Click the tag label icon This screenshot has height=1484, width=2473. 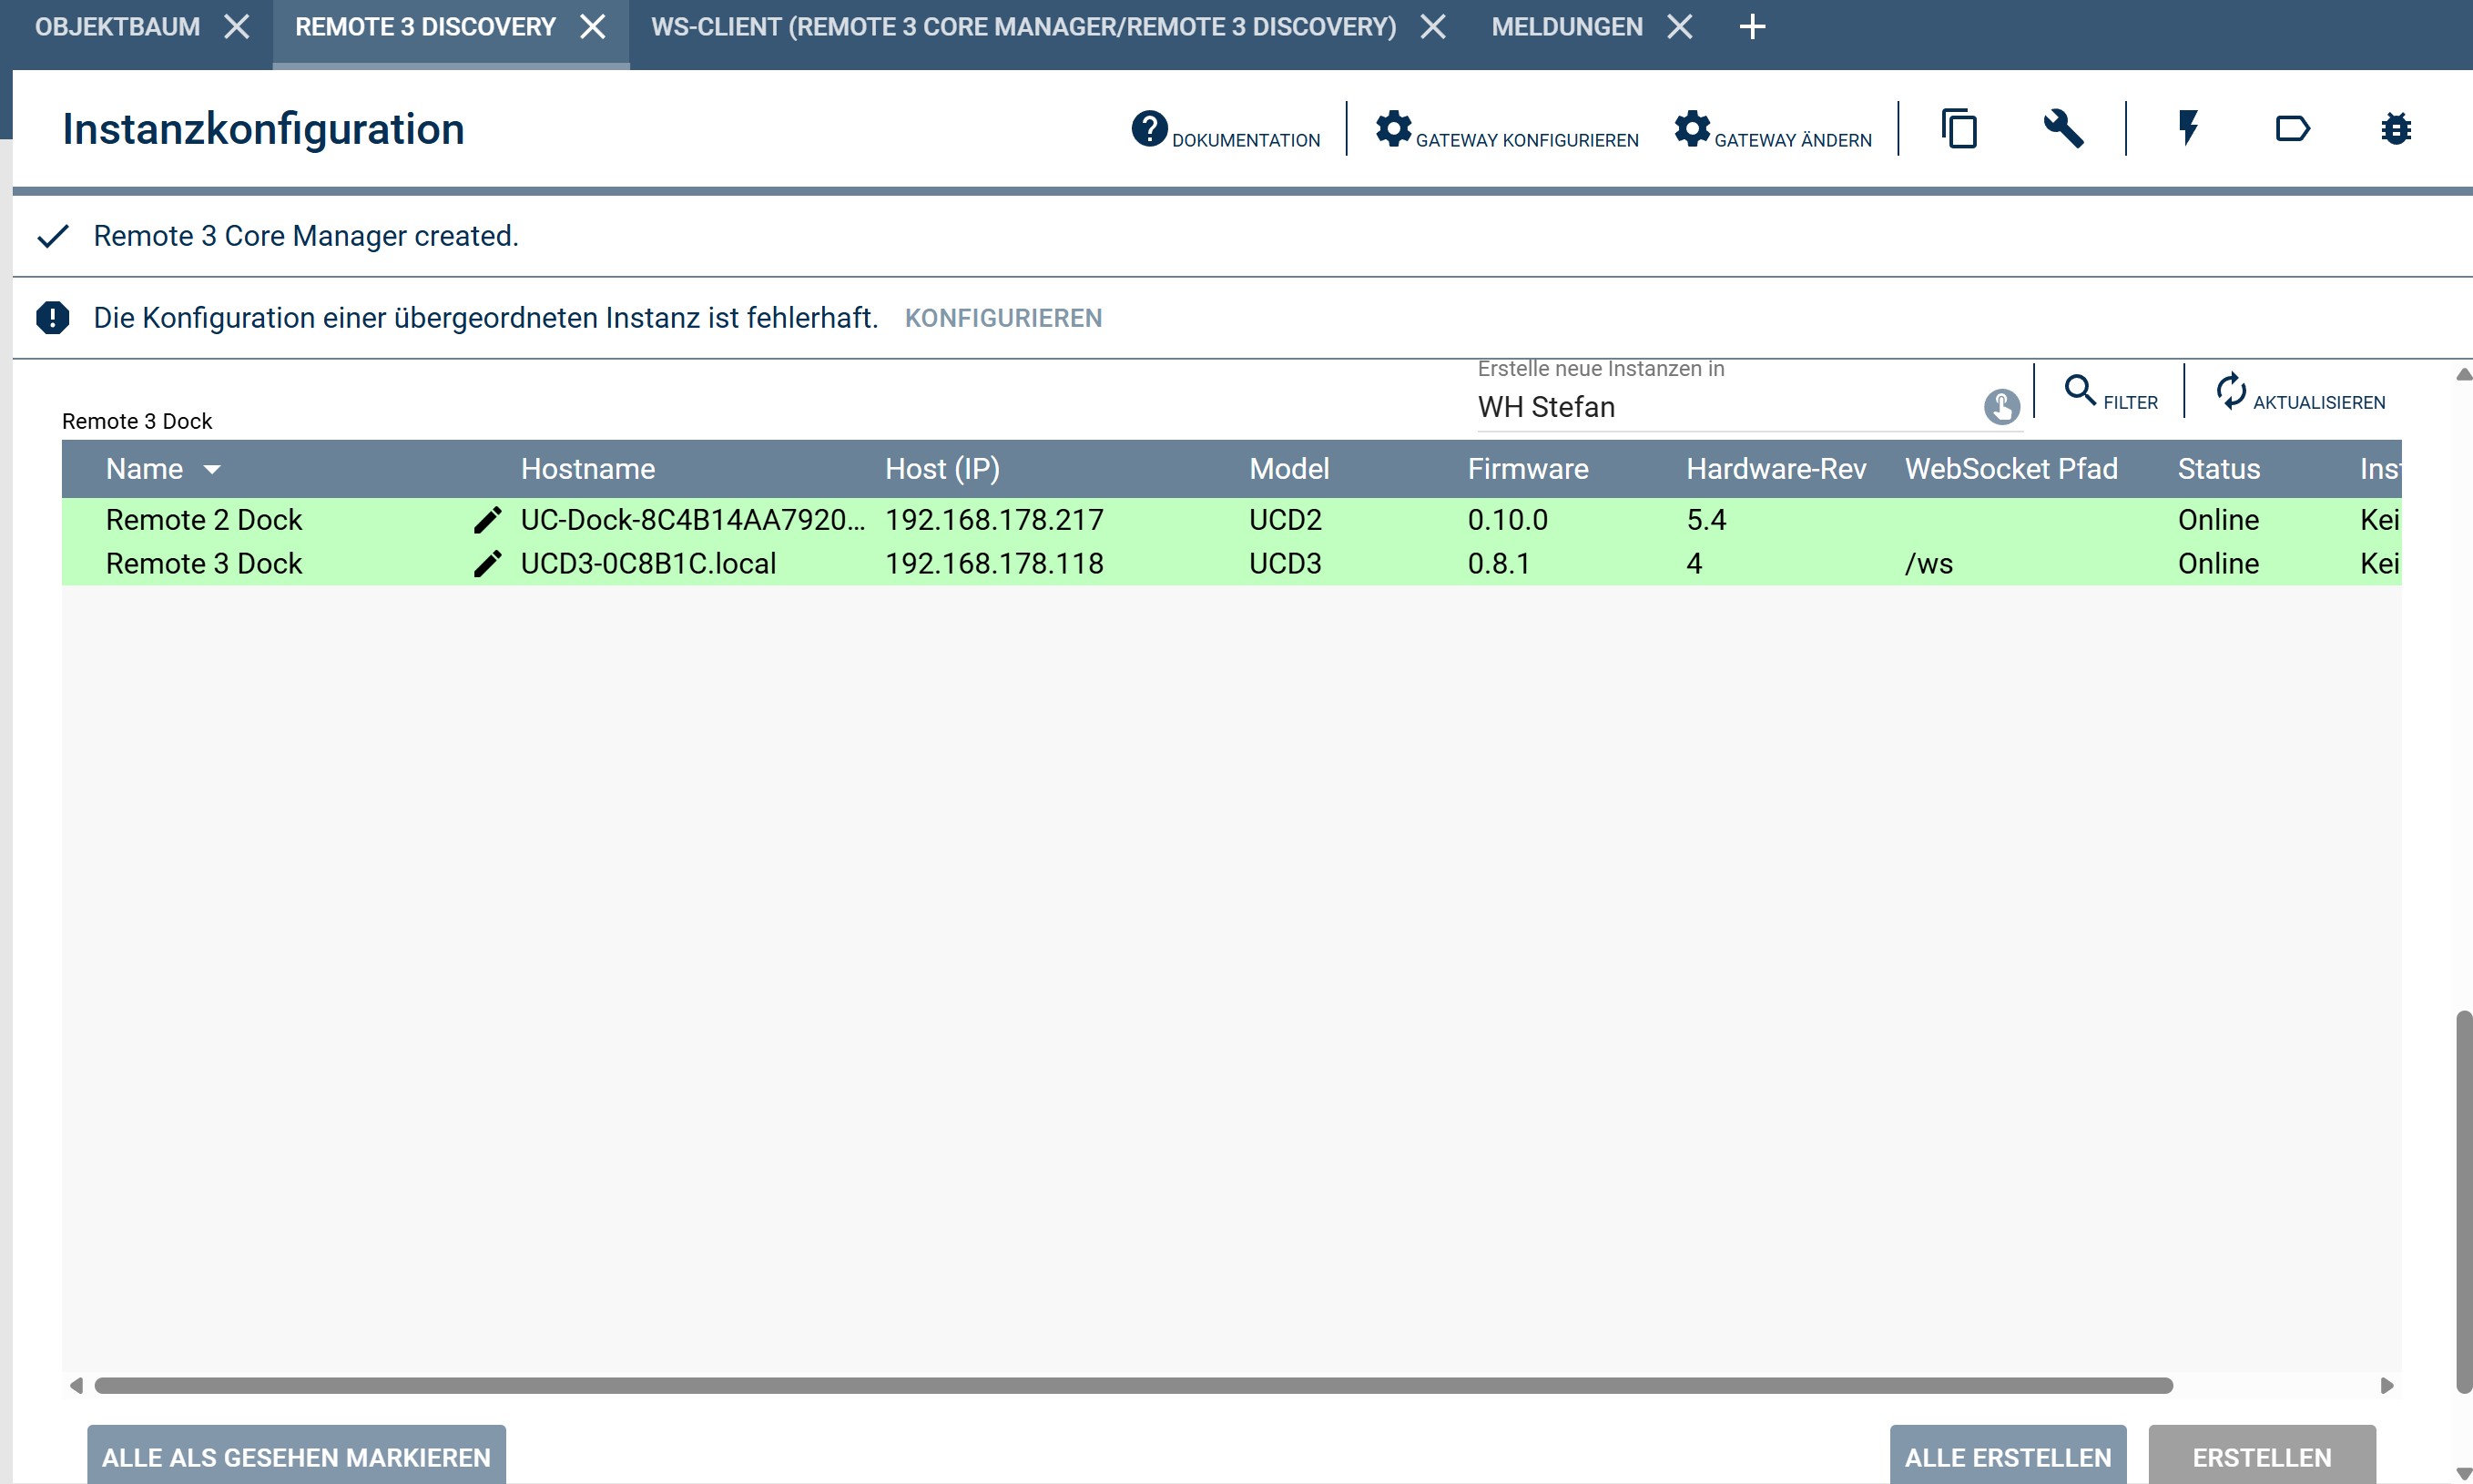(x=2291, y=129)
